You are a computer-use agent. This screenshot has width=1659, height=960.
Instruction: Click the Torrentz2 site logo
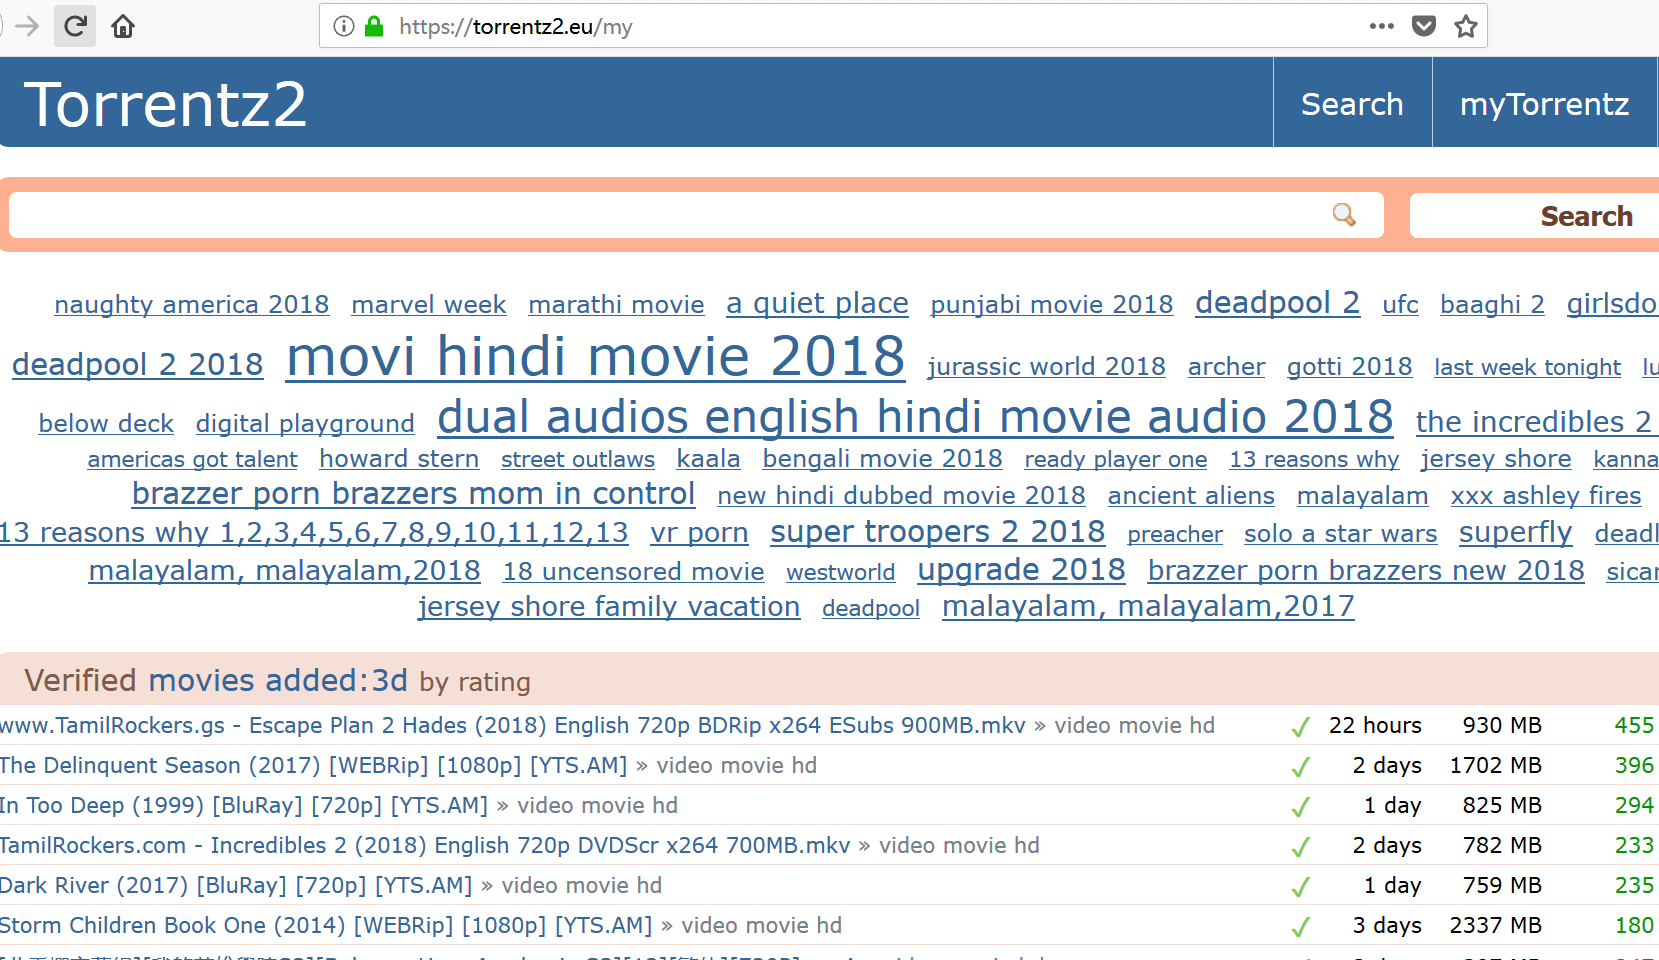point(165,104)
